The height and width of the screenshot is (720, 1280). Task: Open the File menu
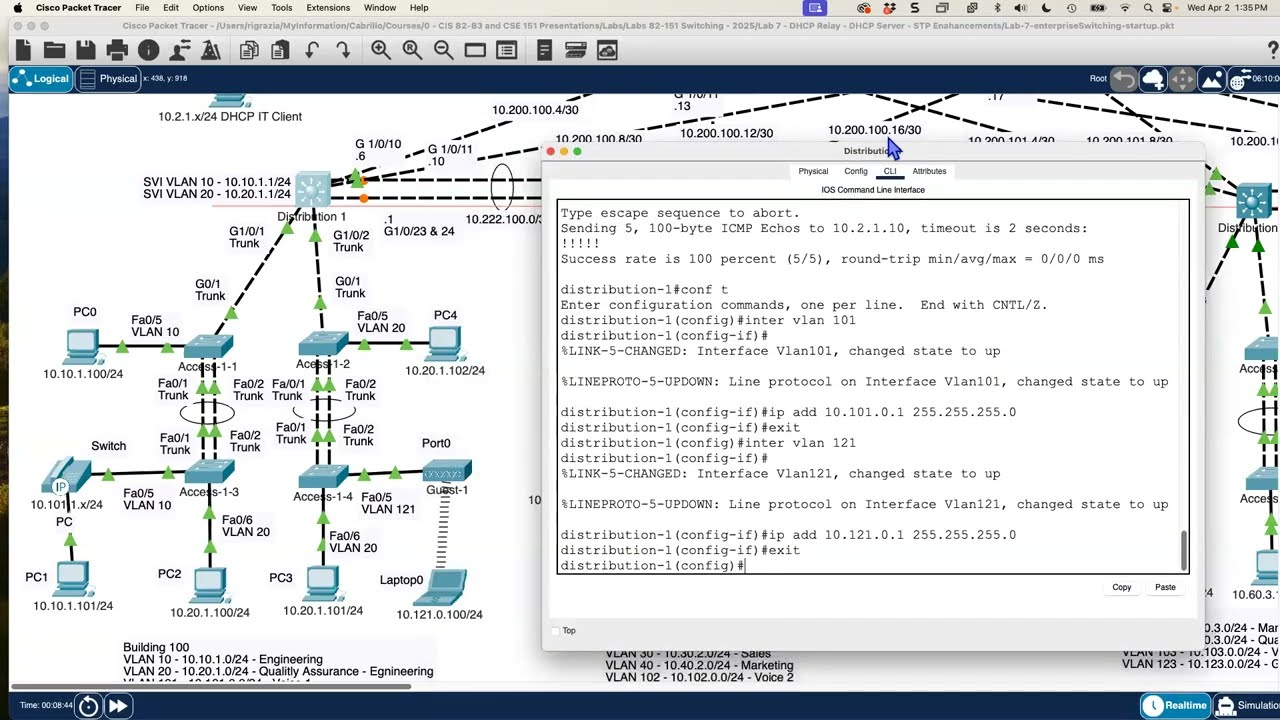tap(142, 7)
